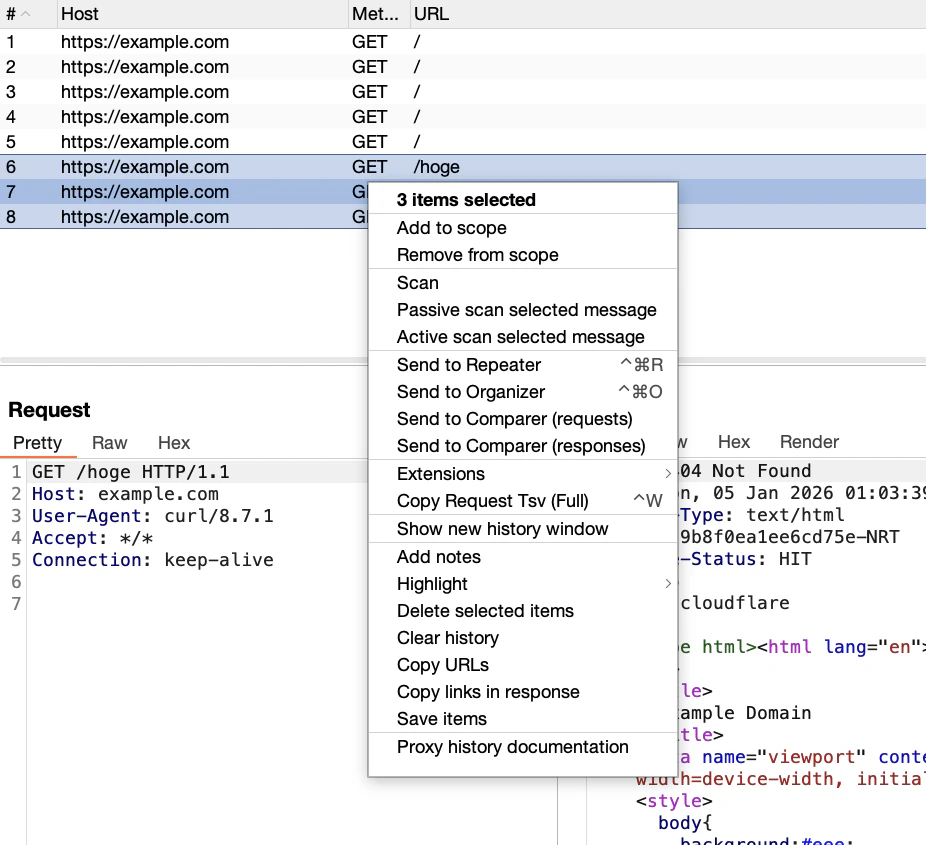Select 'Scan' from context menu
926x845 pixels.
pos(523,283)
